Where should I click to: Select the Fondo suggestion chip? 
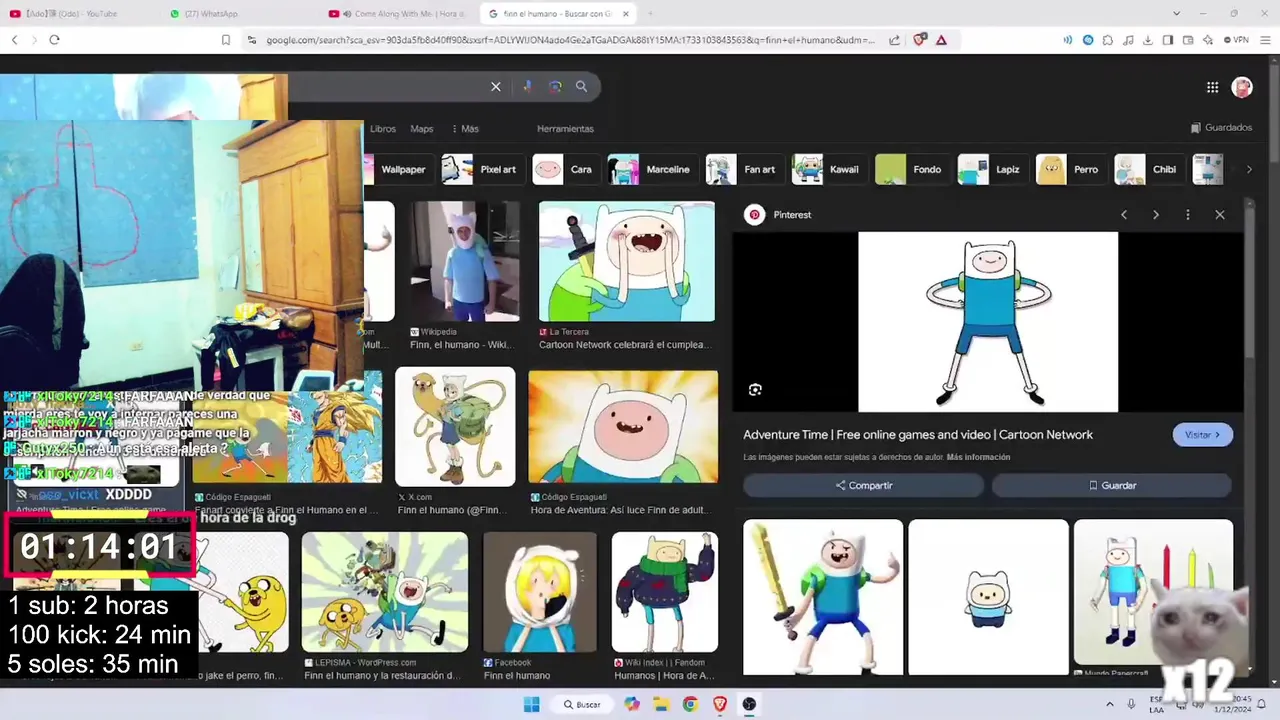pos(912,170)
